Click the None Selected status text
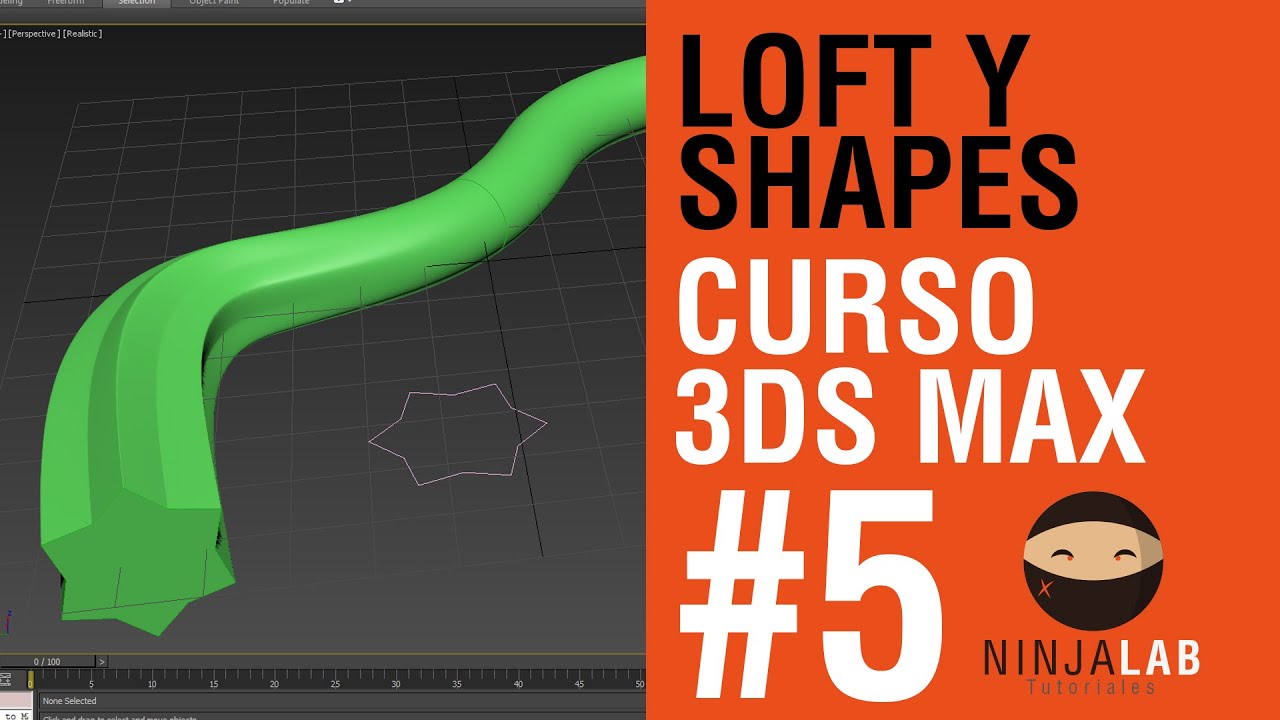Screen dimensions: 1280x720 [x=70, y=701]
